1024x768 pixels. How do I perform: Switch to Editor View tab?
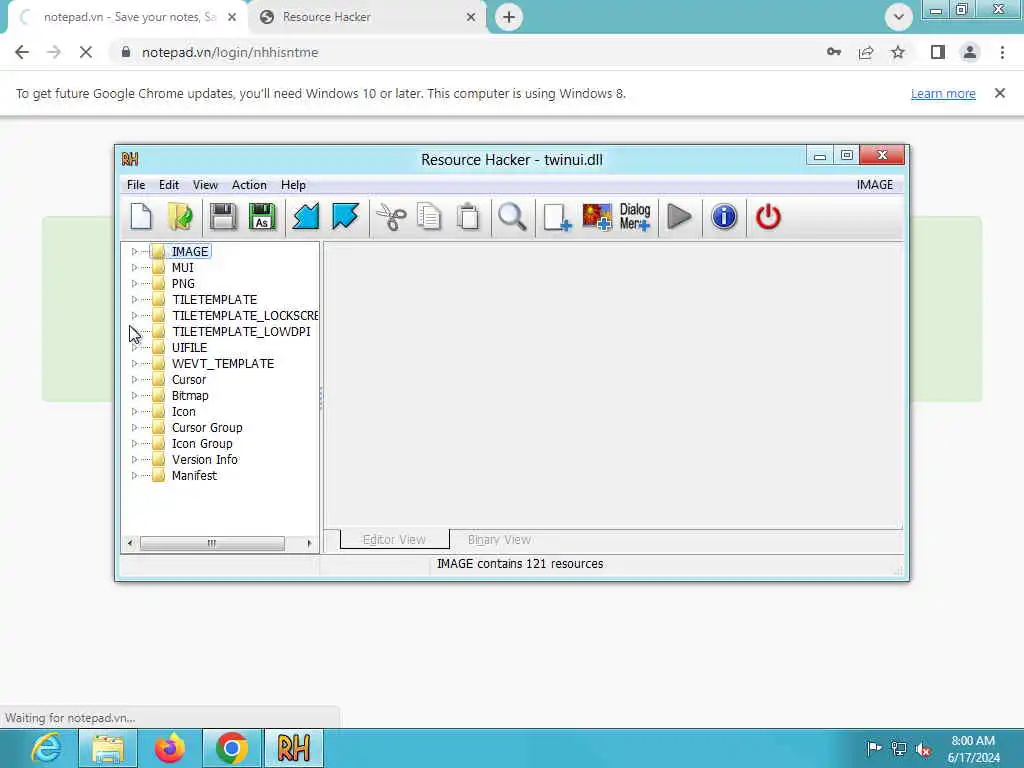coord(394,539)
